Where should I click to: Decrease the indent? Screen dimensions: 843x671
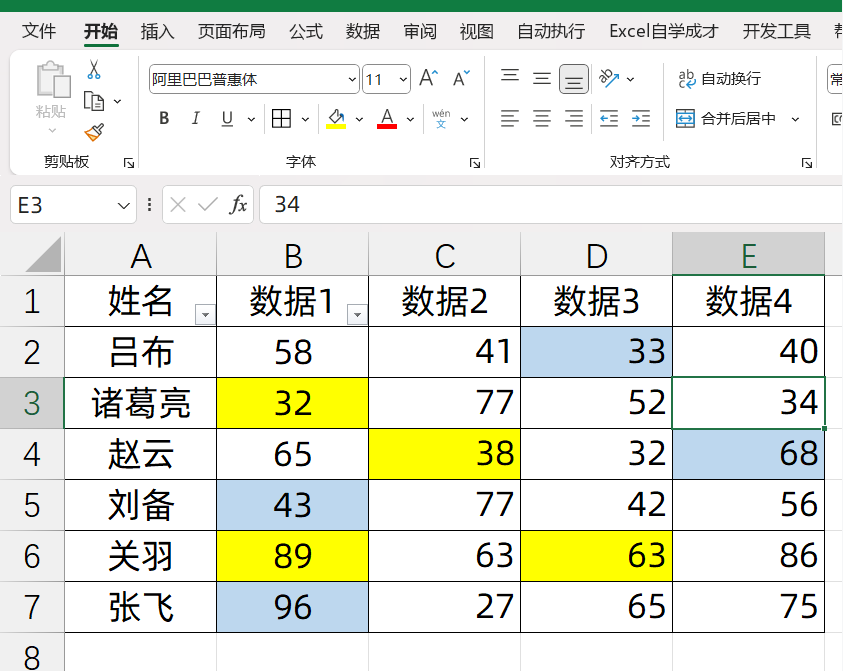pyautogui.click(x=609, y=118)
